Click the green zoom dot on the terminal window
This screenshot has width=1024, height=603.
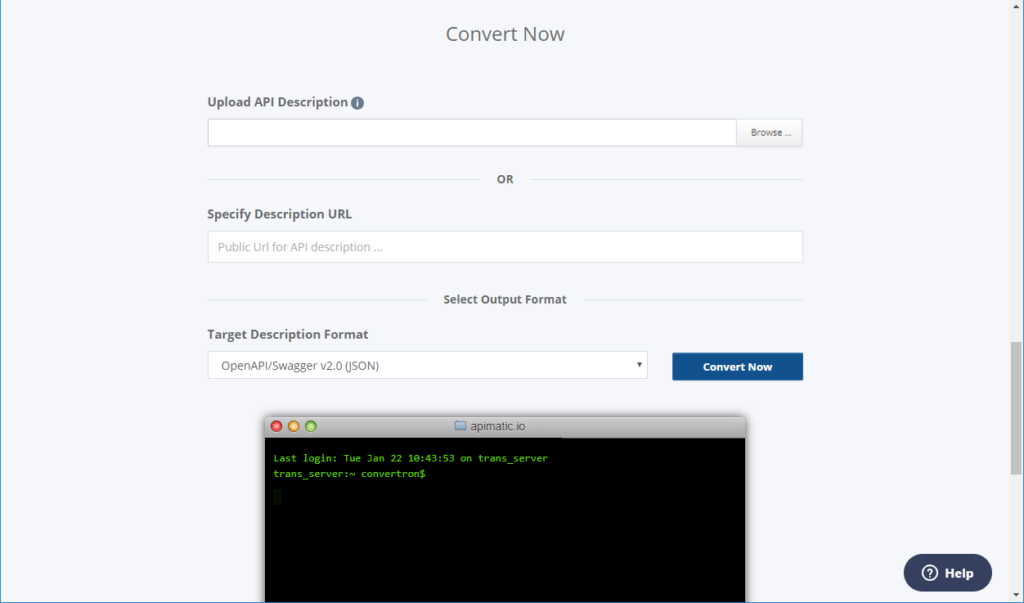pos(310,425)
